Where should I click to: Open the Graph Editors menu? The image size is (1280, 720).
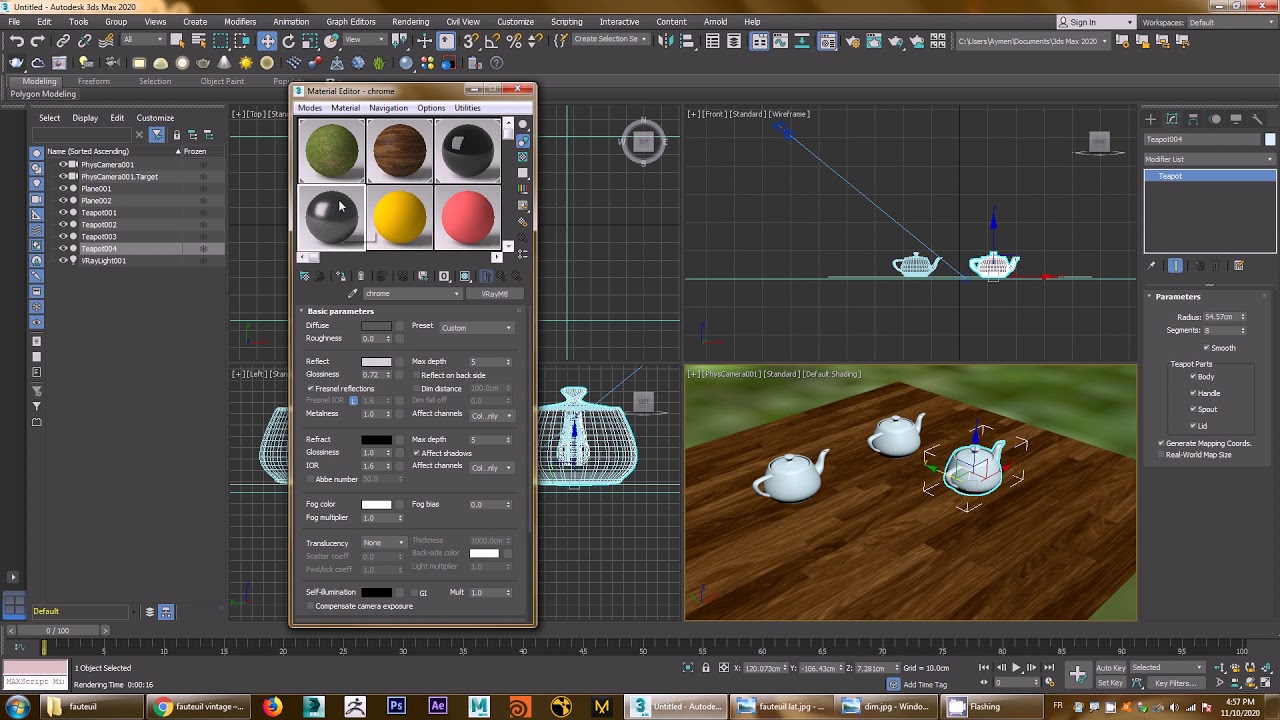coord(351,22)
